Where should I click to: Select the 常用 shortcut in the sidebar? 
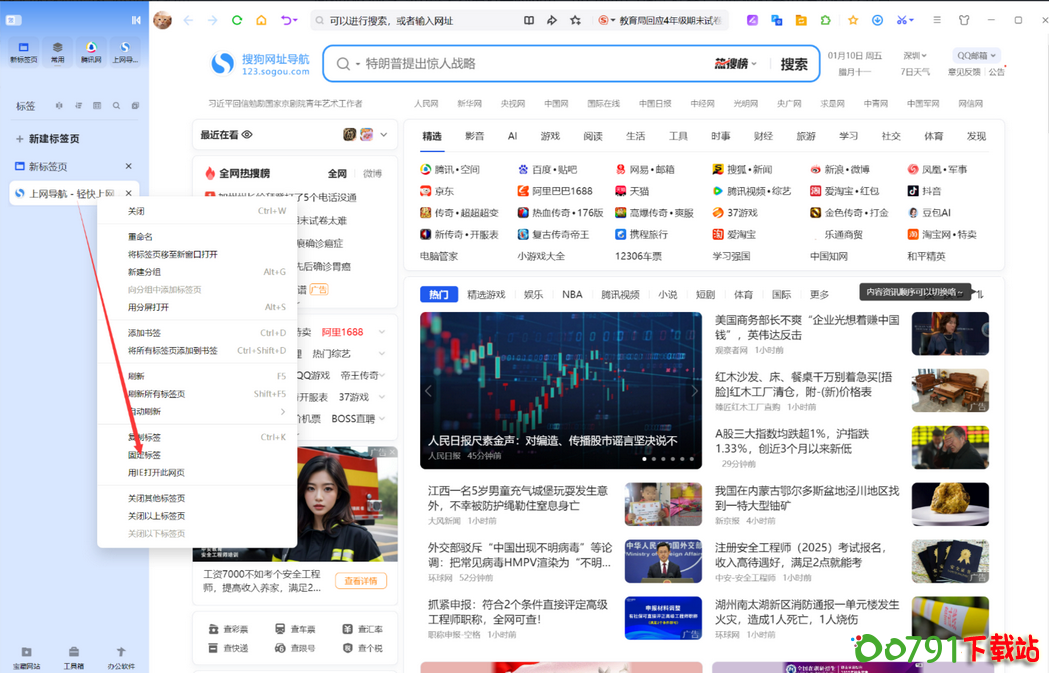pos(57,52)
